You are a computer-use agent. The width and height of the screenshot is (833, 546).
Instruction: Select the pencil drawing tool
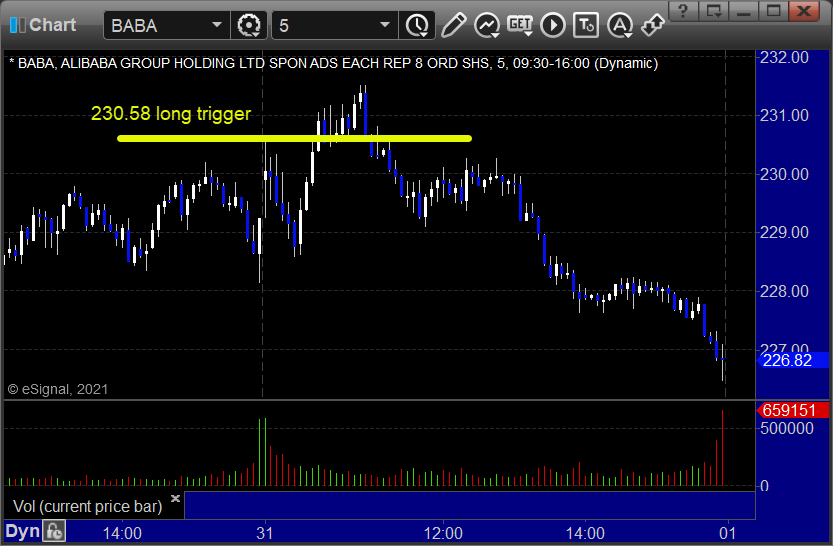[x=453, y=25]
